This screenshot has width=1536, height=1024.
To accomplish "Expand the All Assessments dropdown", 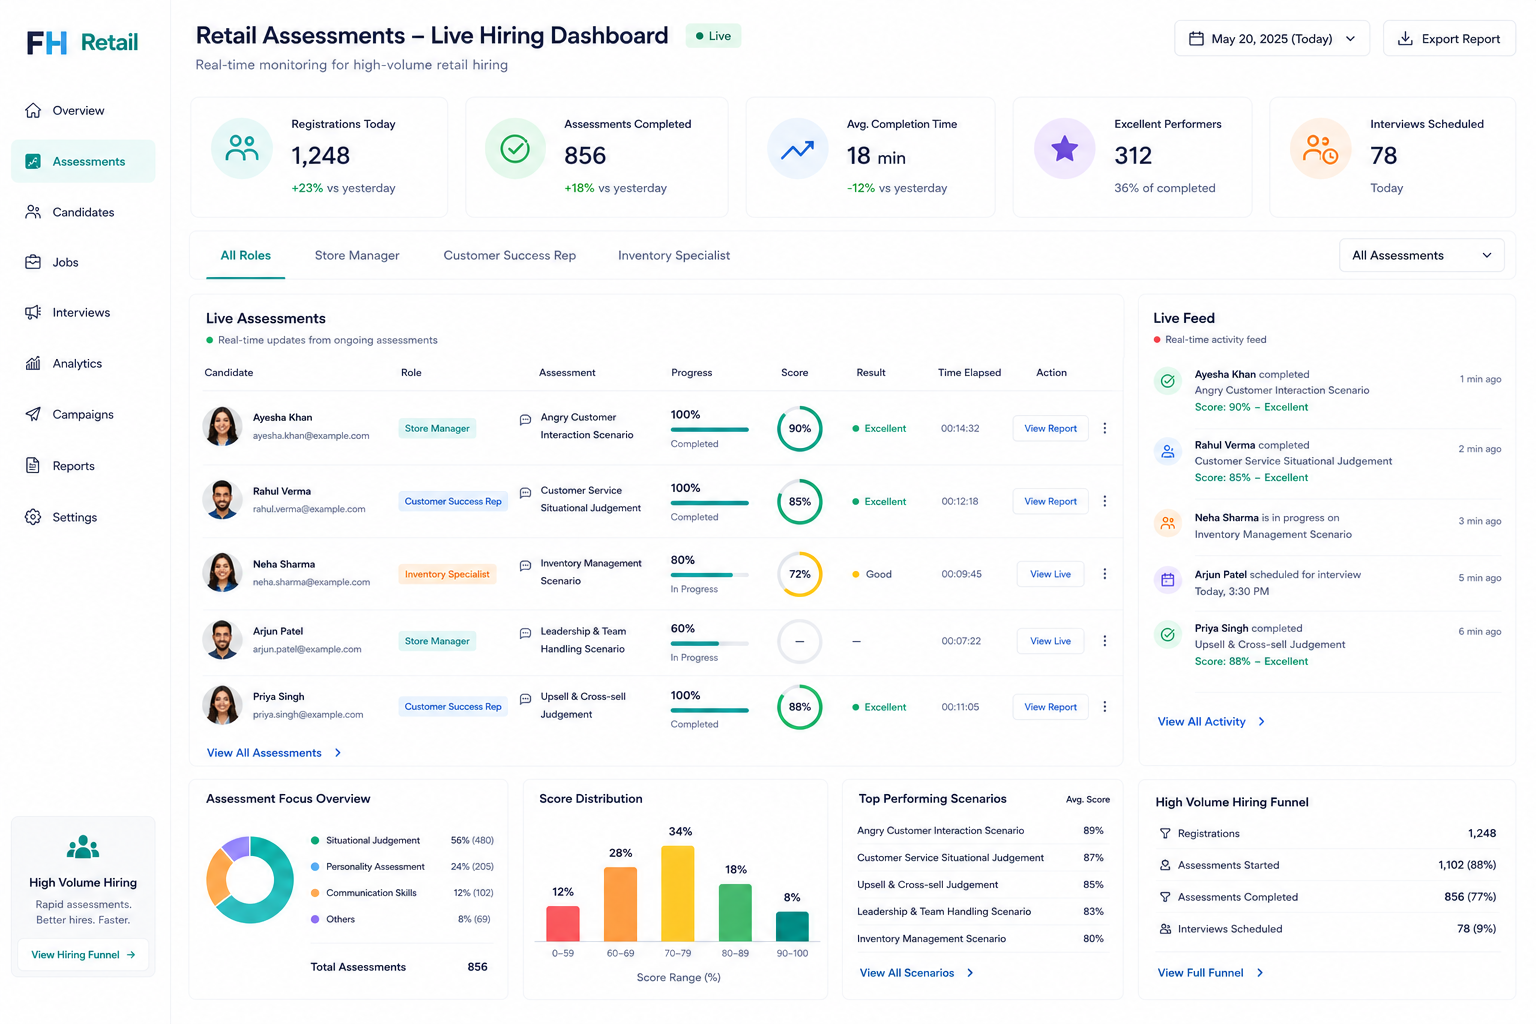I will click(x=1421, y=255).
